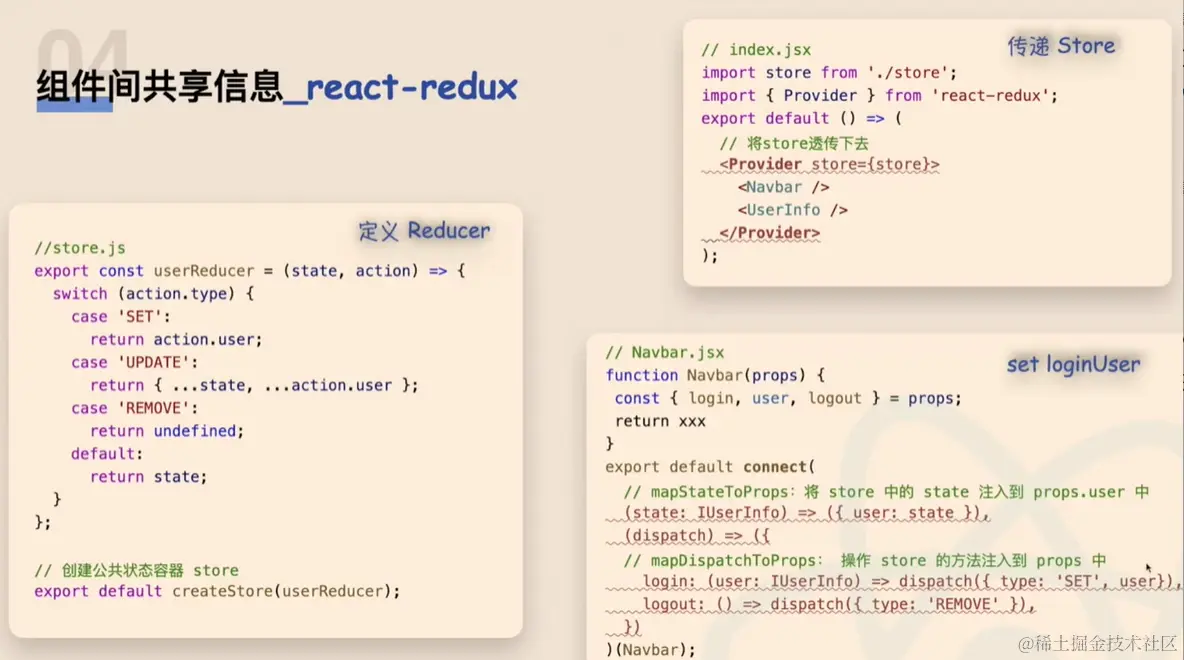The image size is (1184, 660).
Task: Click the 'return xxx' line
Action: [660, 421]
